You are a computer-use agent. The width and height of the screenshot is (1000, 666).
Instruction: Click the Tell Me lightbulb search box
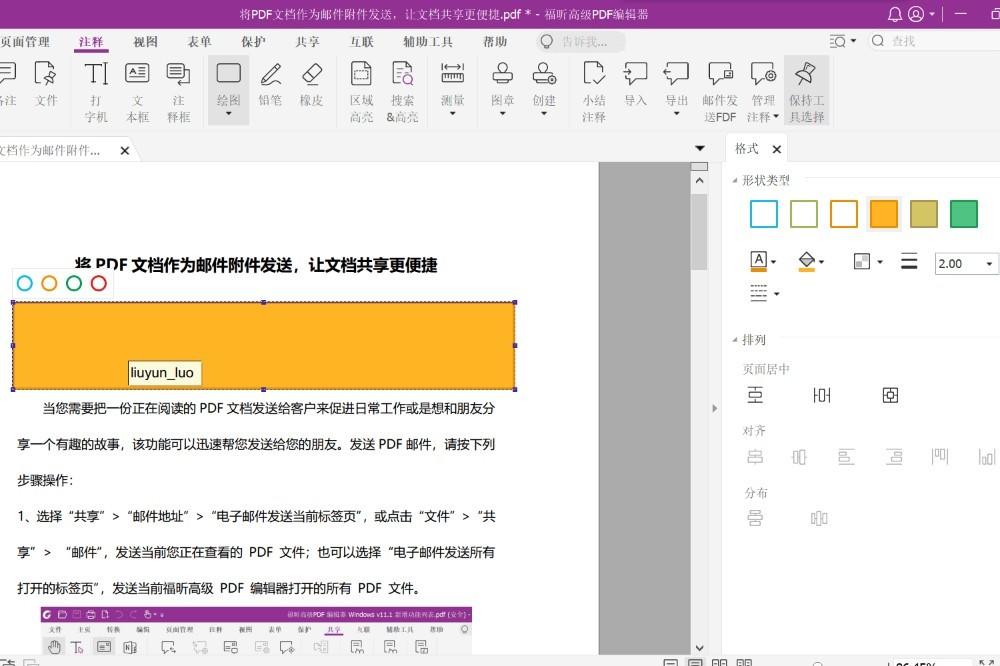pyautogui.click(x=581, y=41)
